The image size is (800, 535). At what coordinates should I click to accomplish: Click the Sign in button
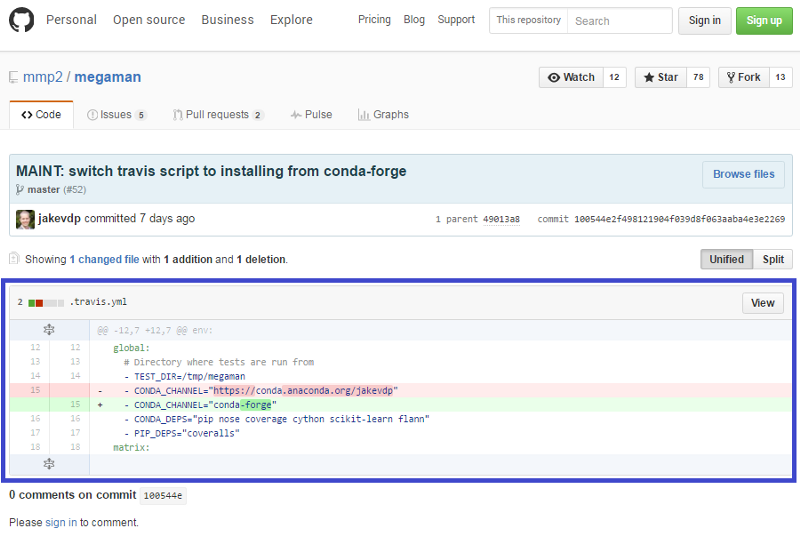pos(705,21)
